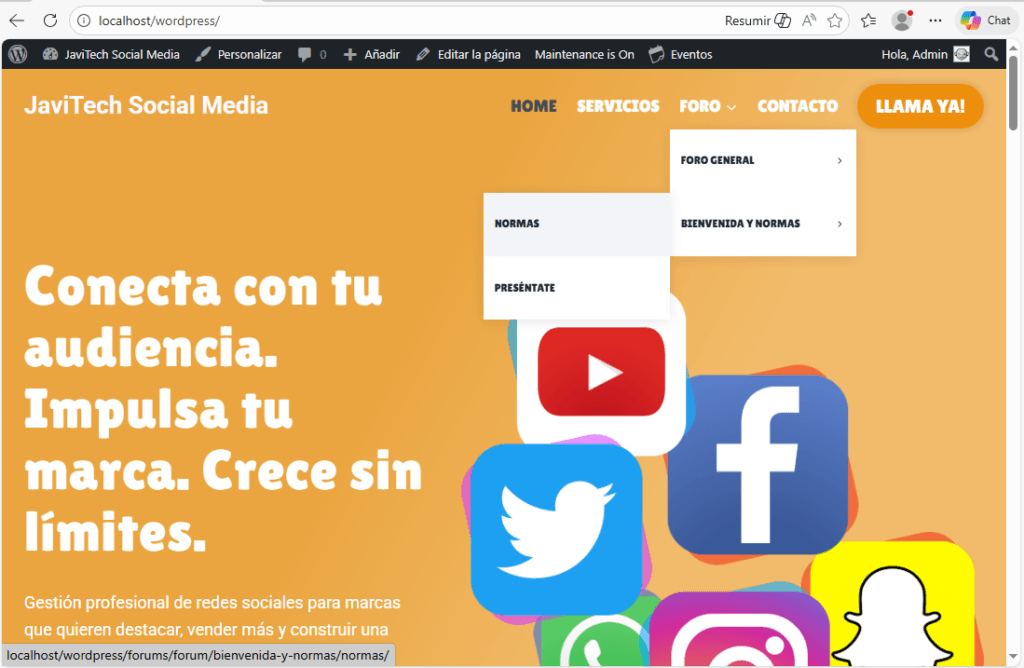
Task: Open browser settings and more menu
Action: click(935, 20)
